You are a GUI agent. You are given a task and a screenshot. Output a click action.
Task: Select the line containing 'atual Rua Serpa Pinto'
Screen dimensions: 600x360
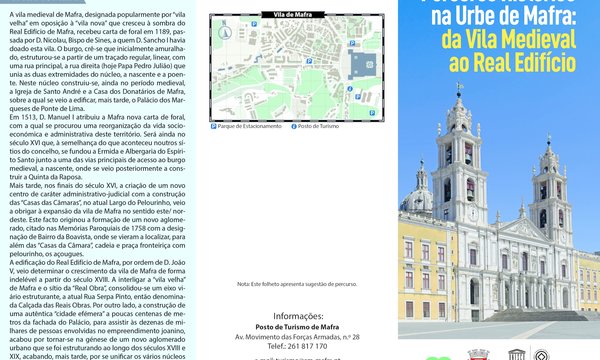pyautogui.click(x=97, y=297)
